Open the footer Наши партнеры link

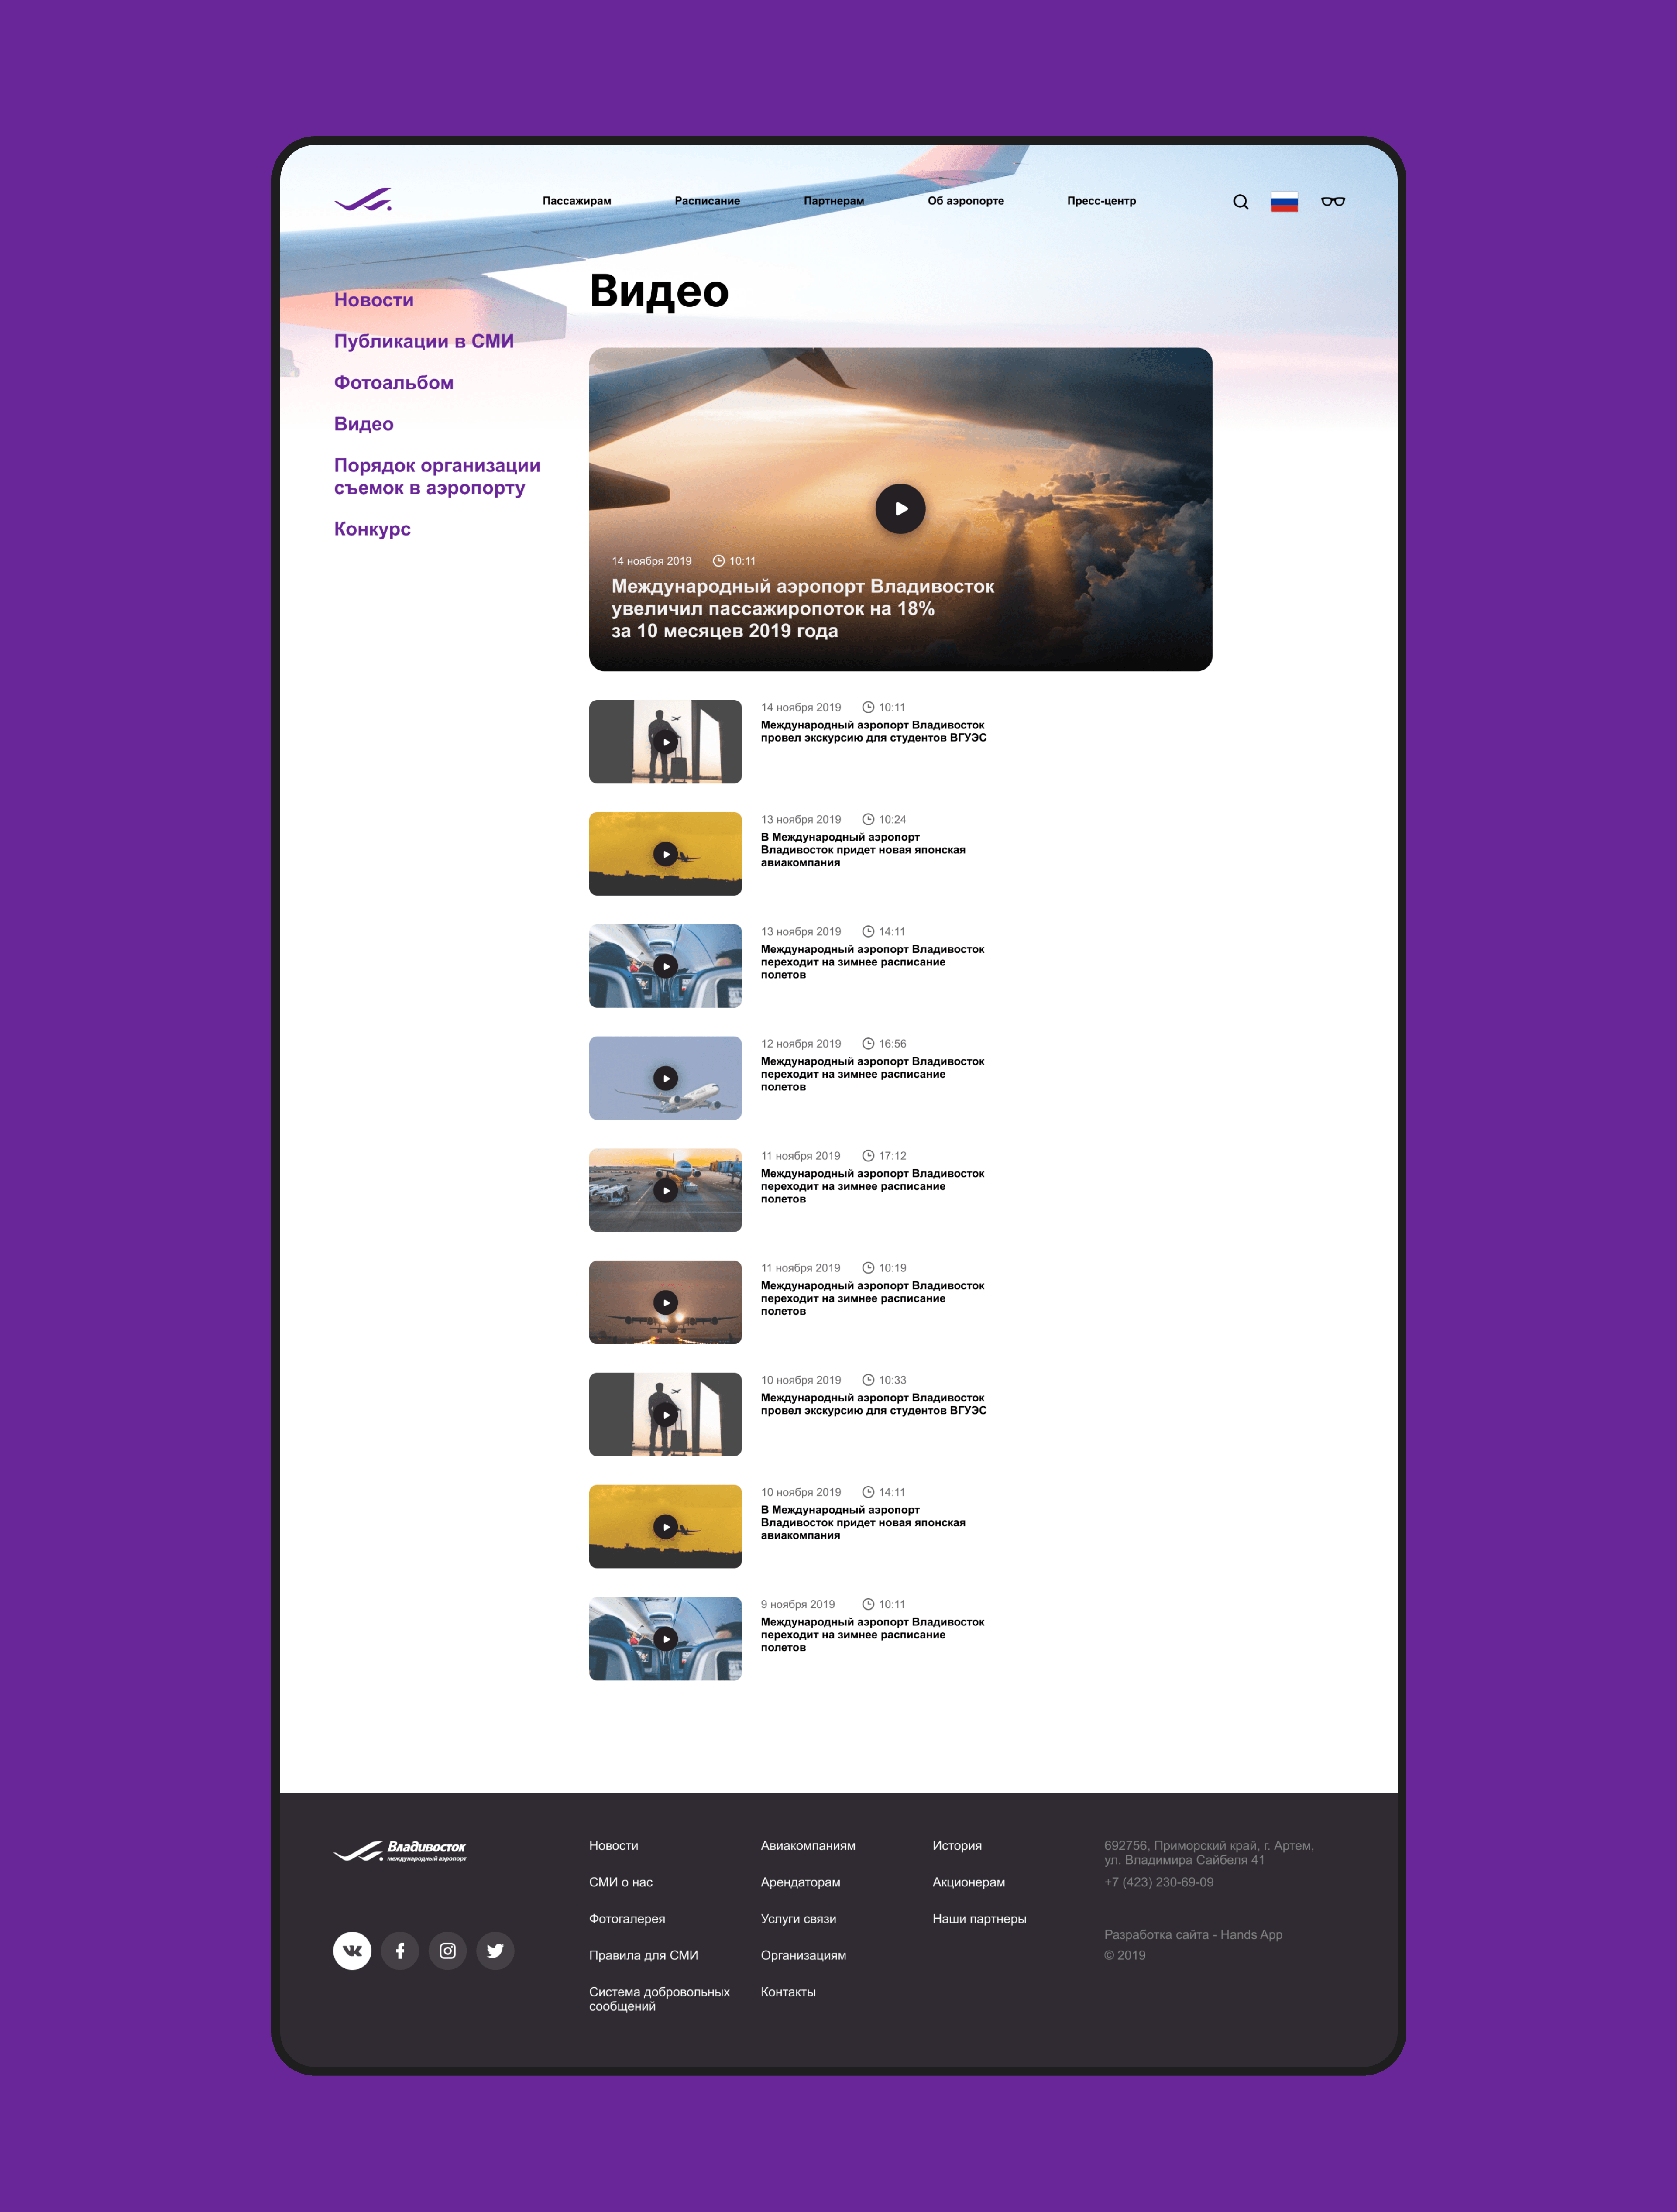(x=979, y=1919)
